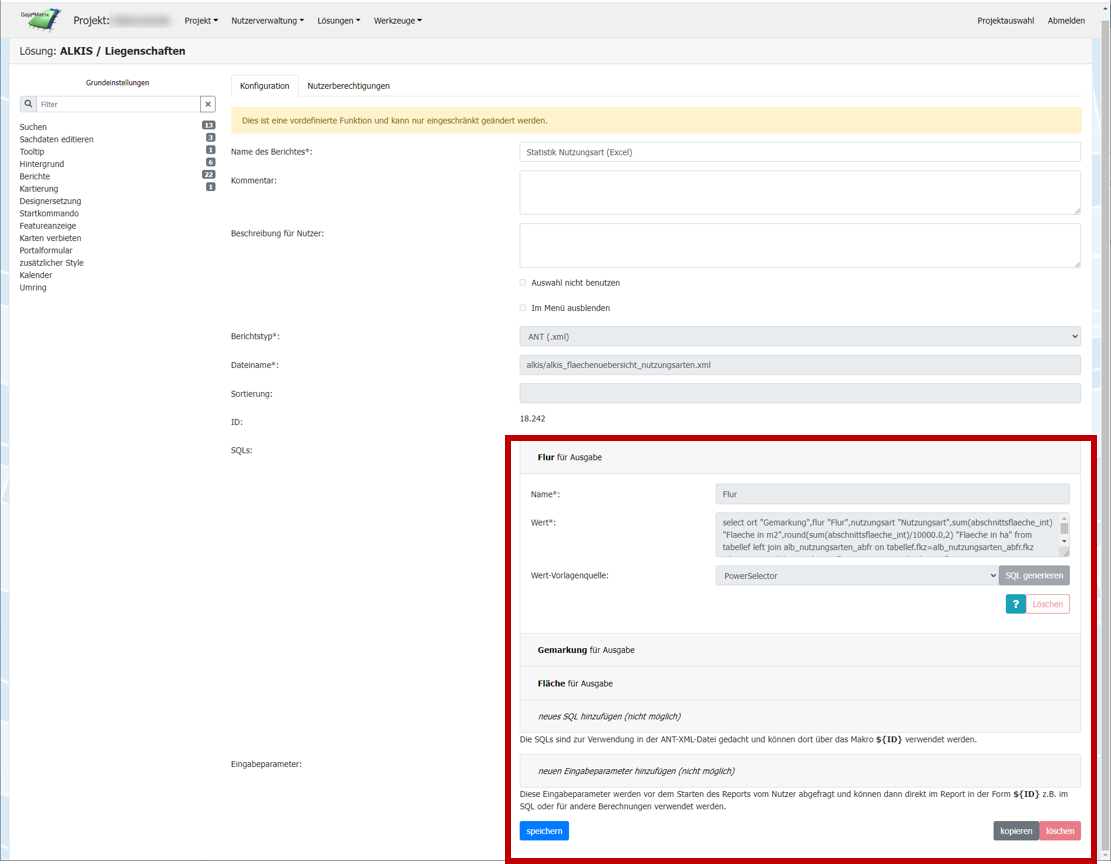Expand the 'Gemarkung für Ausgabe' section
The image size is (1111, 864).
pyautogui.click(x=586, y=650)
